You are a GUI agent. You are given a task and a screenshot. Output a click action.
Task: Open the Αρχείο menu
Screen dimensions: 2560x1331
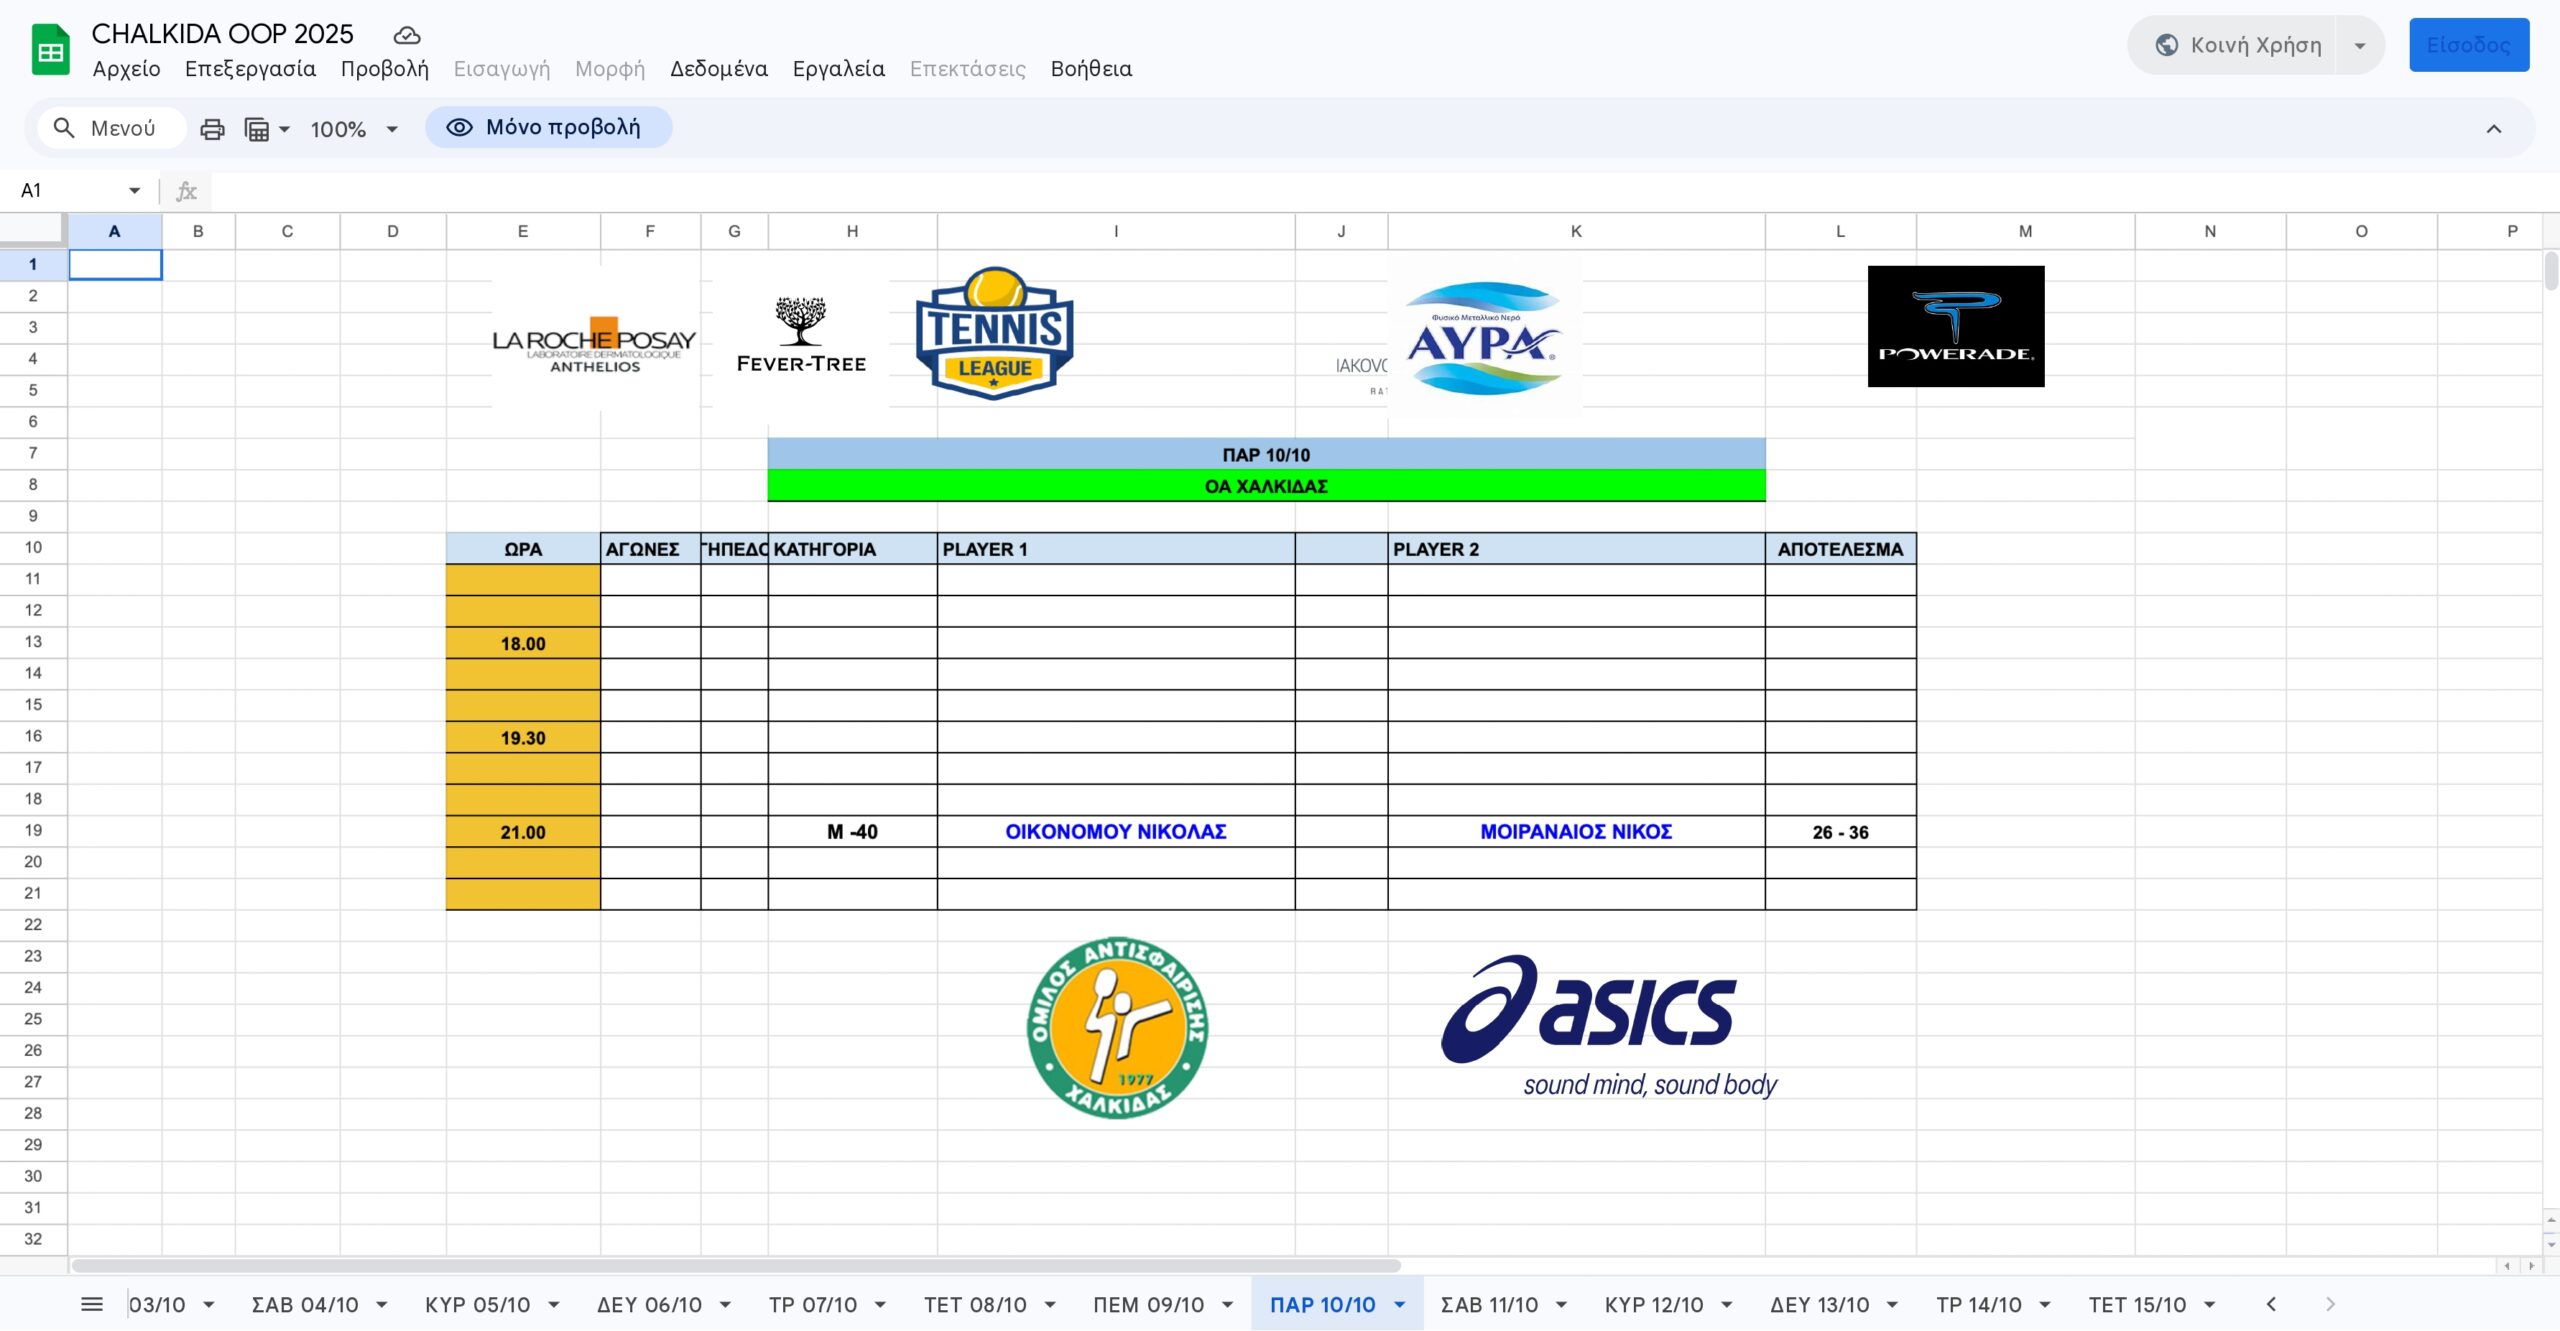pyautogui.click(x=126, y=69)
